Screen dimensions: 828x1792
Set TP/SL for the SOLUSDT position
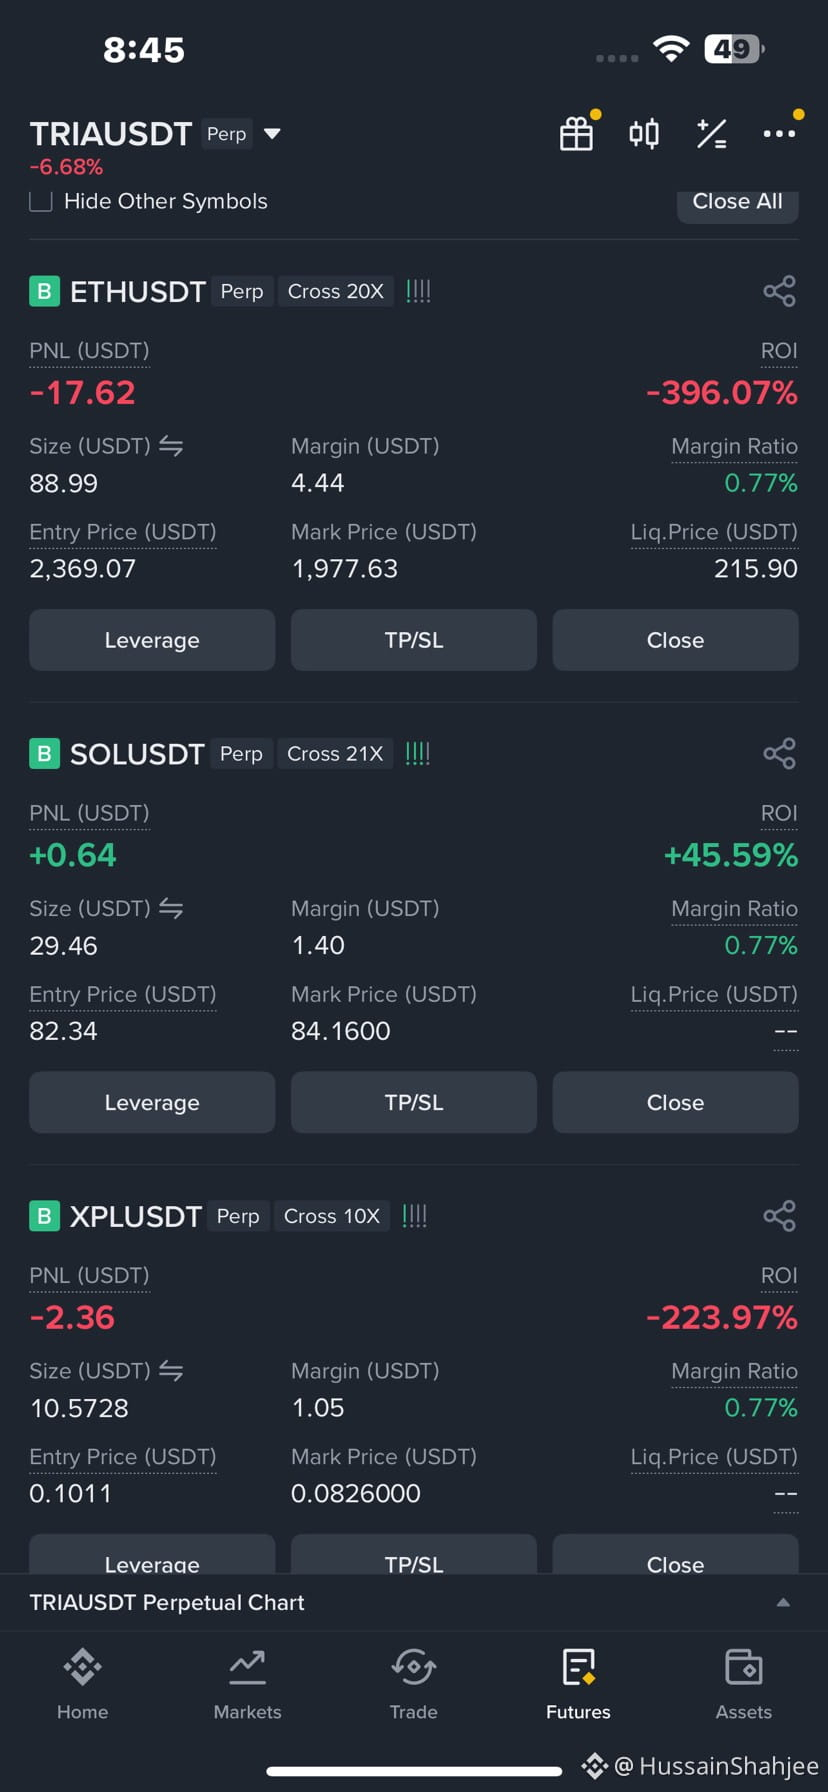413,1102
